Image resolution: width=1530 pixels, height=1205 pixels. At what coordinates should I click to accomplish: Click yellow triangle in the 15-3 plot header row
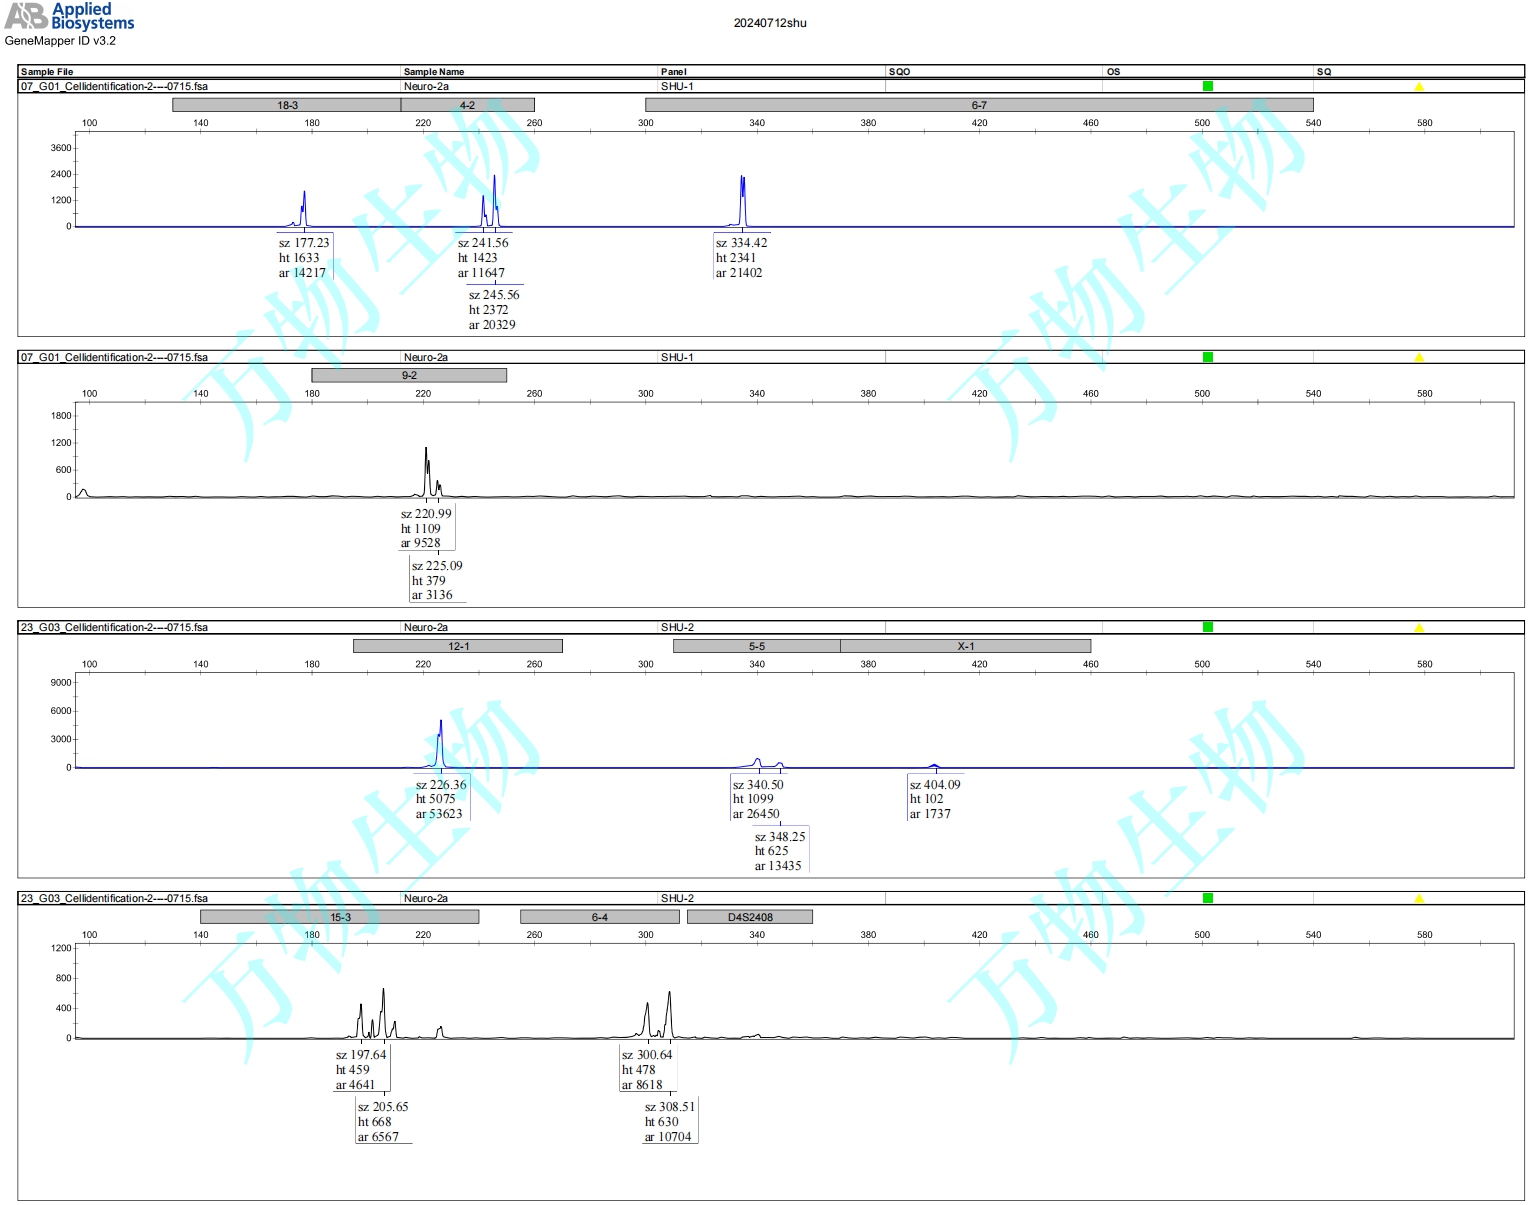[1418, 899]
